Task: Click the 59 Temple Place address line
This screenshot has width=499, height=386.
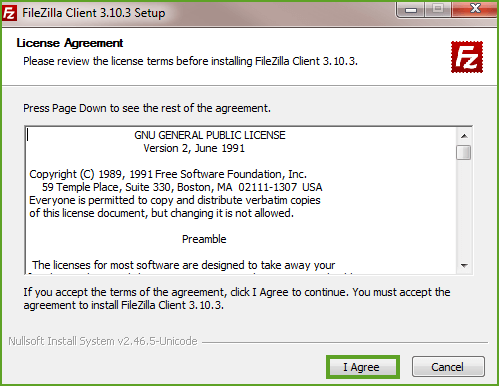Action: pos(182,187)
